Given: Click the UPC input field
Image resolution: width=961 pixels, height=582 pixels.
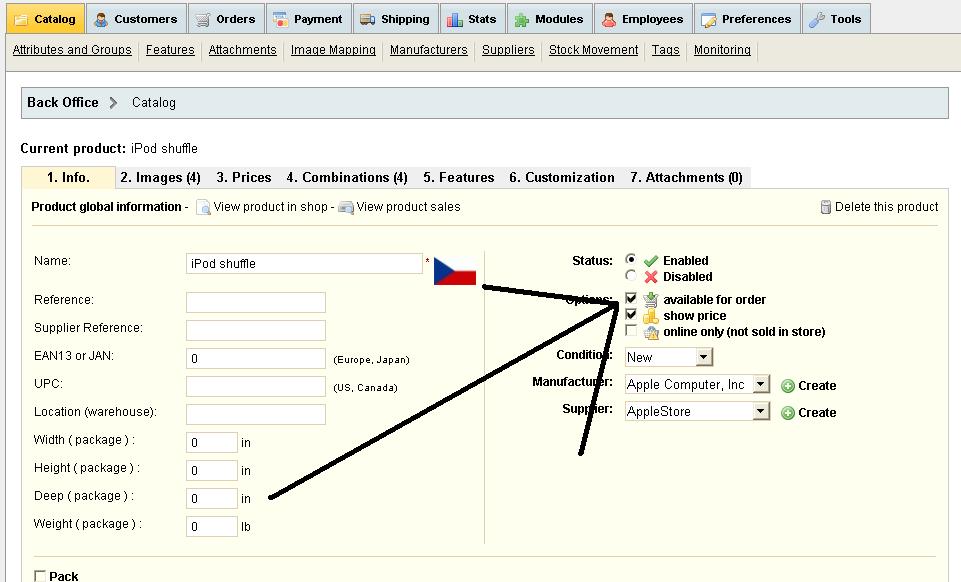Looking at the screenshot, I should [256, 387].
